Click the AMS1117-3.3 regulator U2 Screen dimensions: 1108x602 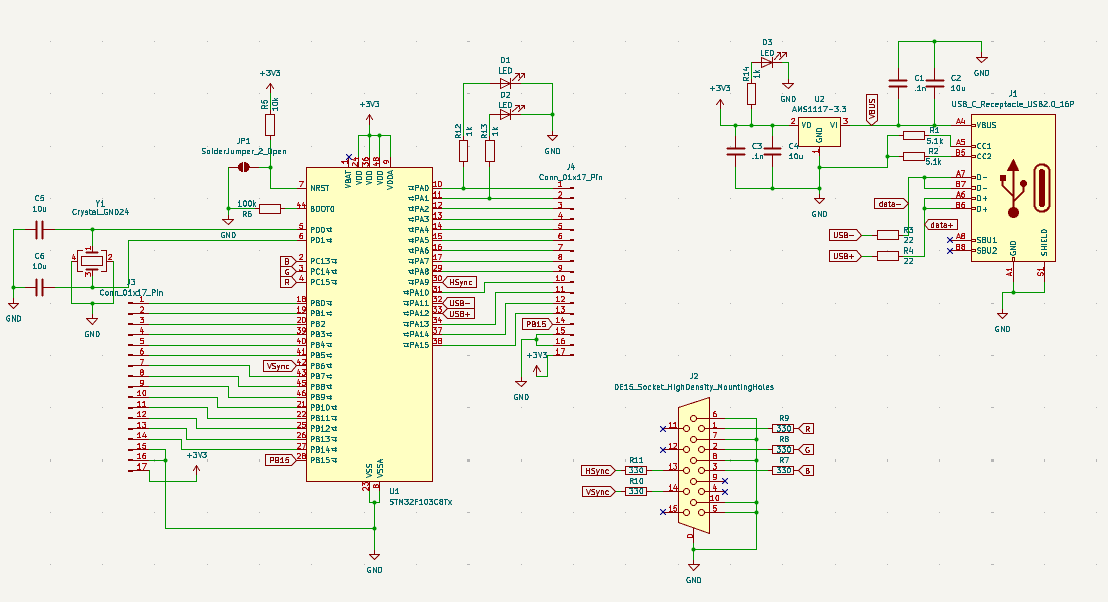(x=819, y=131)
